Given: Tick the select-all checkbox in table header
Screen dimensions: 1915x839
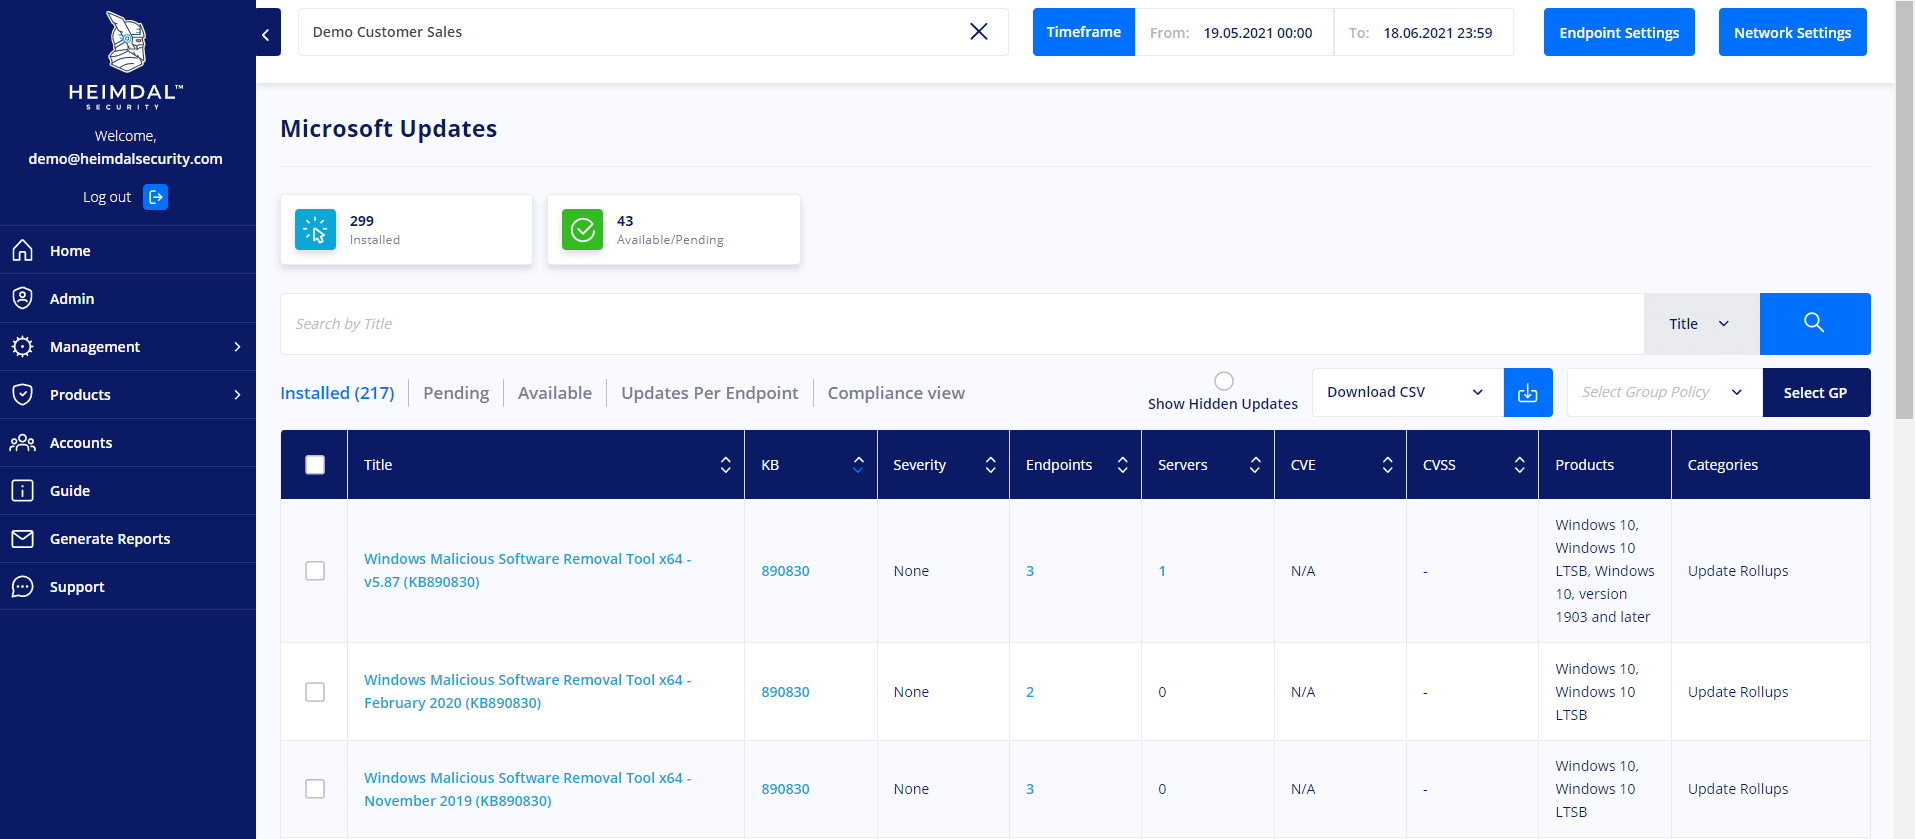Looking at the screenshot, I should (x=315, y=465).
